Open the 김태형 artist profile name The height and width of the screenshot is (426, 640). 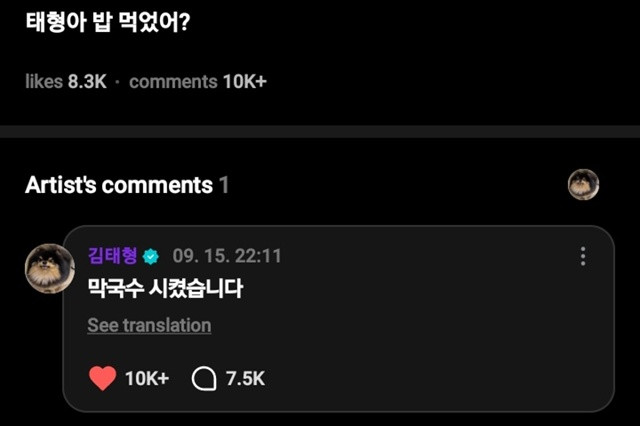113,256
